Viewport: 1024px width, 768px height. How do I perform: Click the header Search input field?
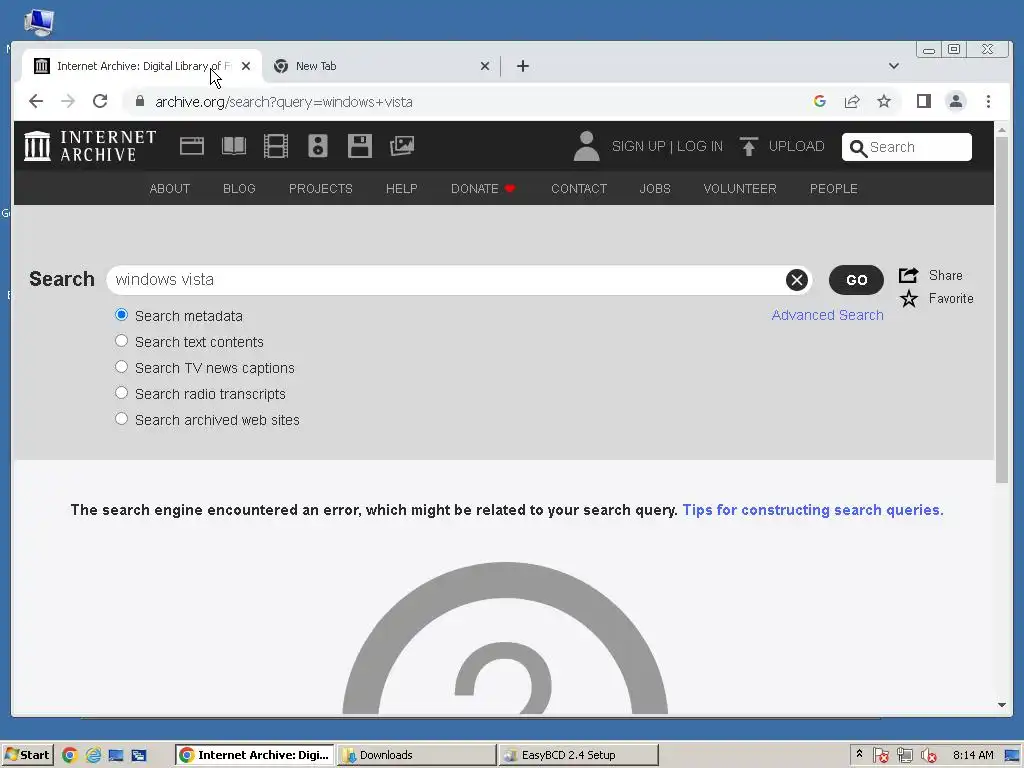906,147
